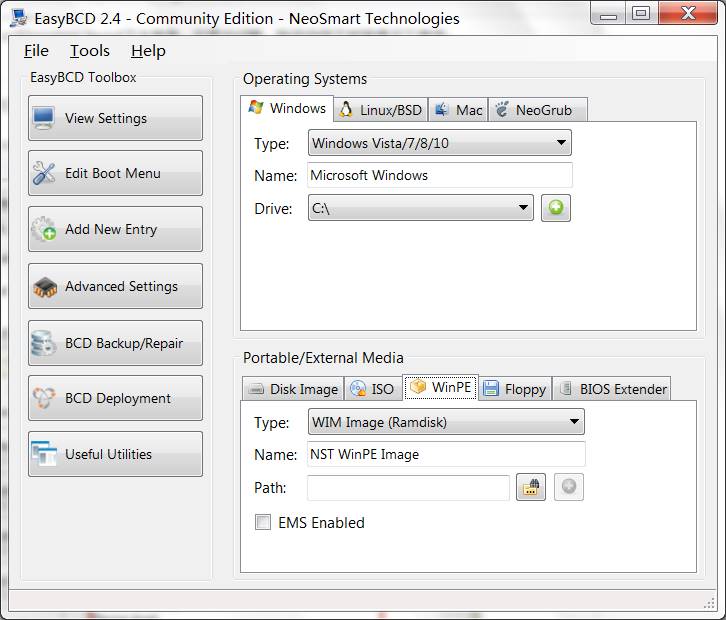Click the greyed add button beside Path browse
Screen dimensions: 726x620
(569, 487)
